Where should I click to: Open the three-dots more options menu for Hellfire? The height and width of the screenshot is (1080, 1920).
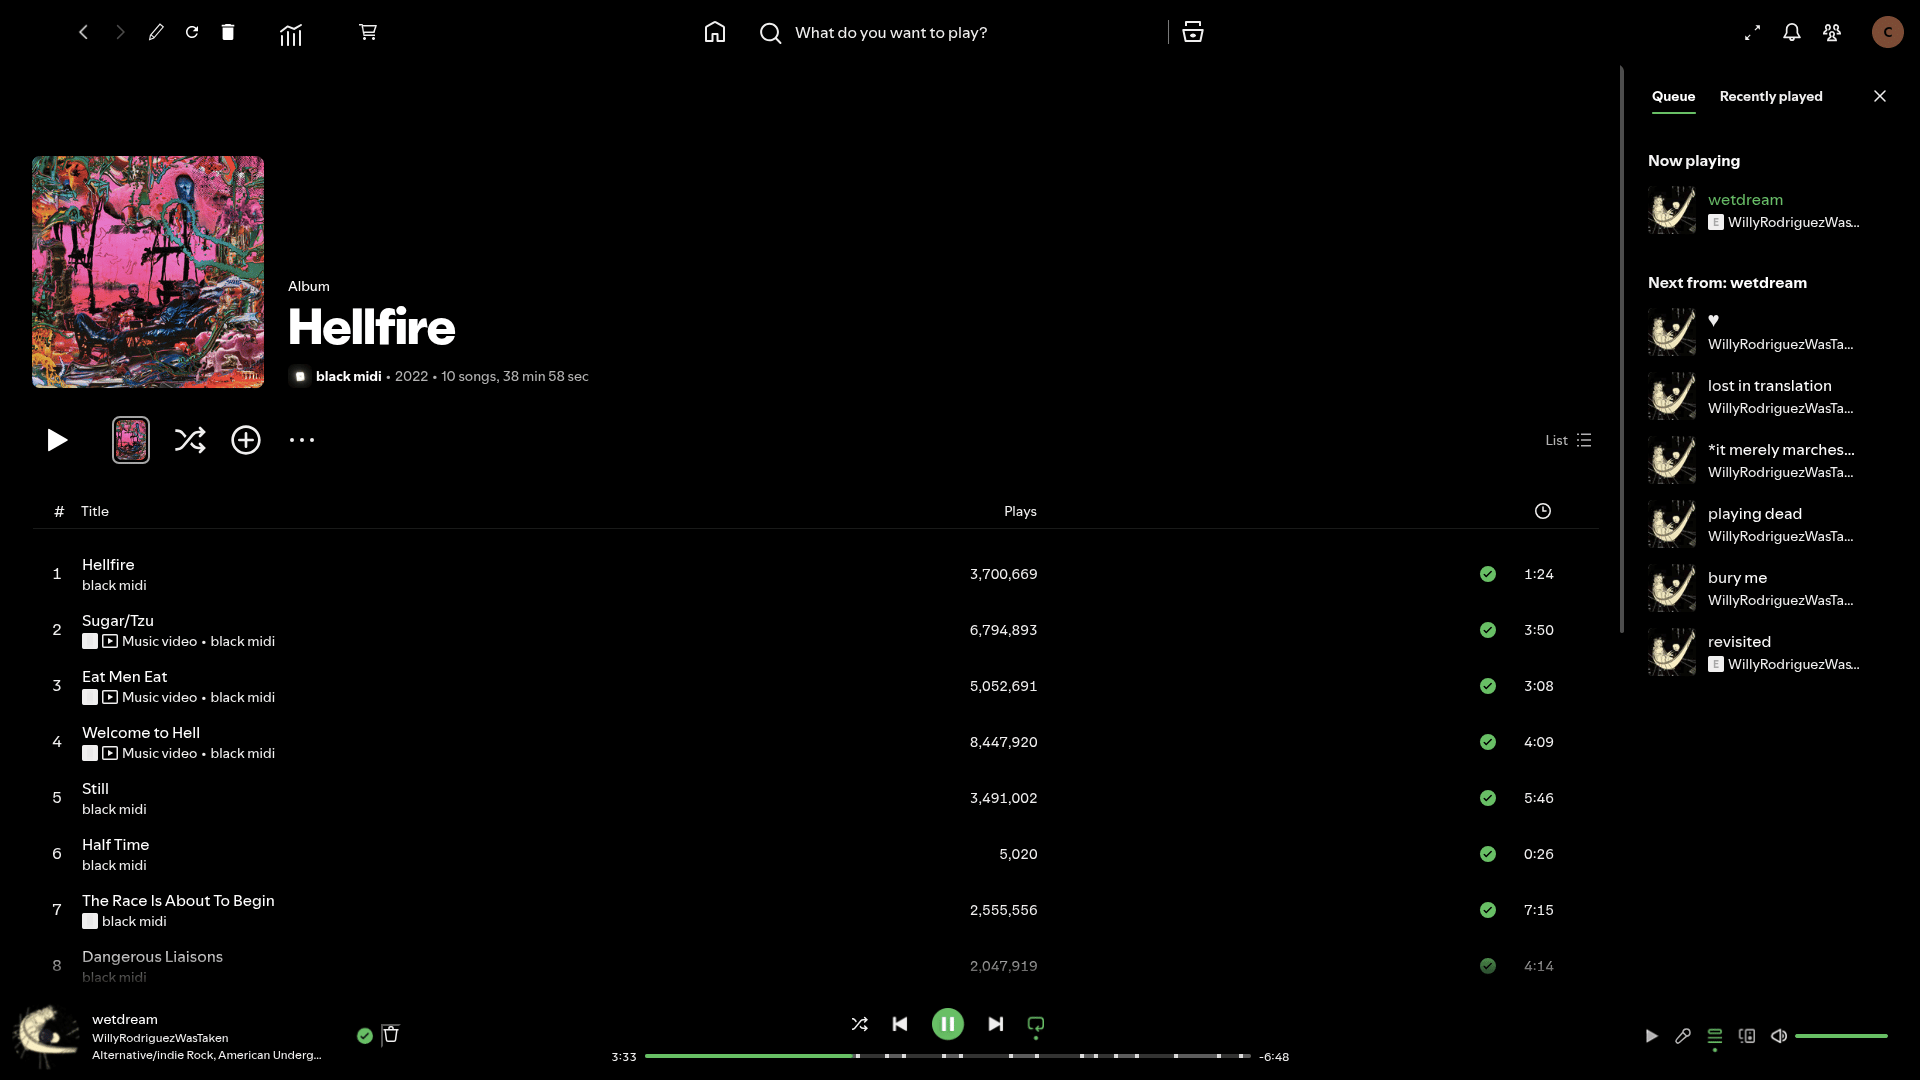pos(302,440)
